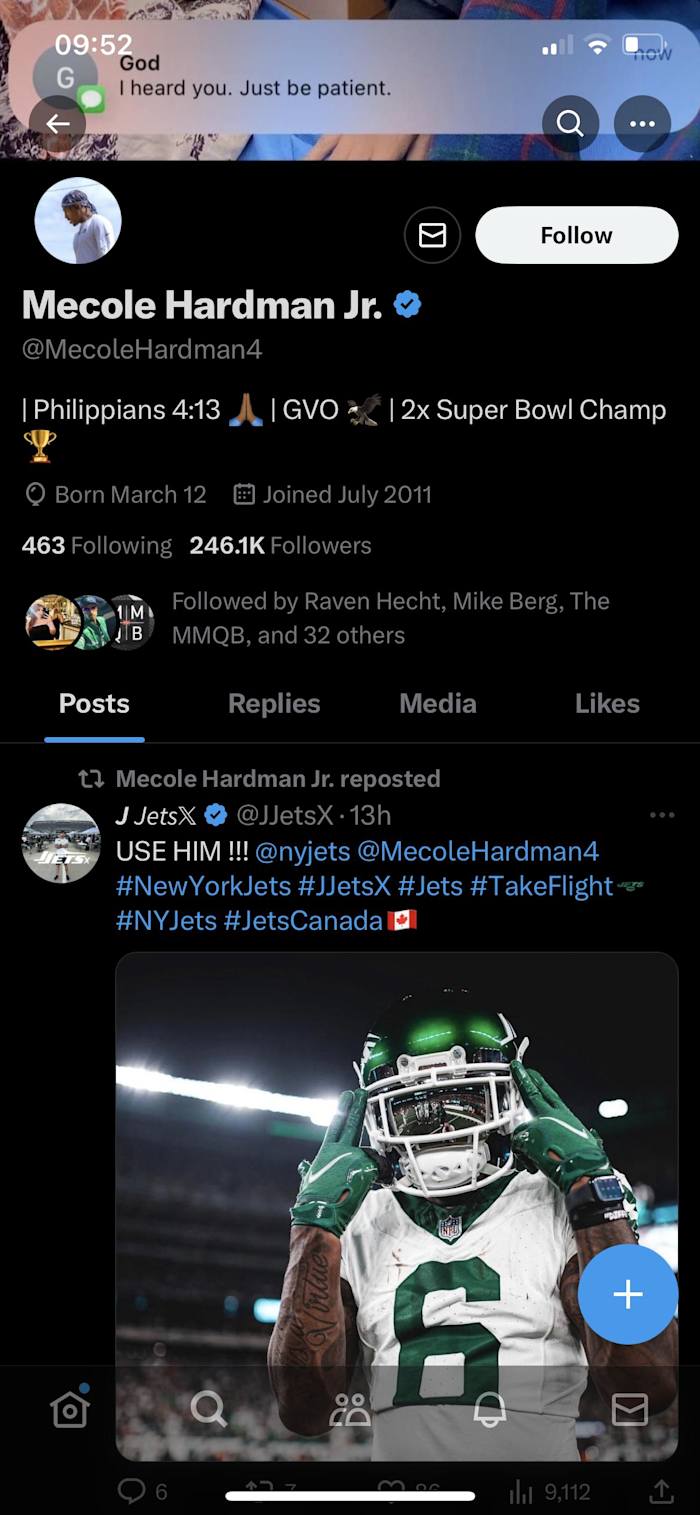
Task: Open the Communities icon in bottom bar
Action: coord(349,1410)
